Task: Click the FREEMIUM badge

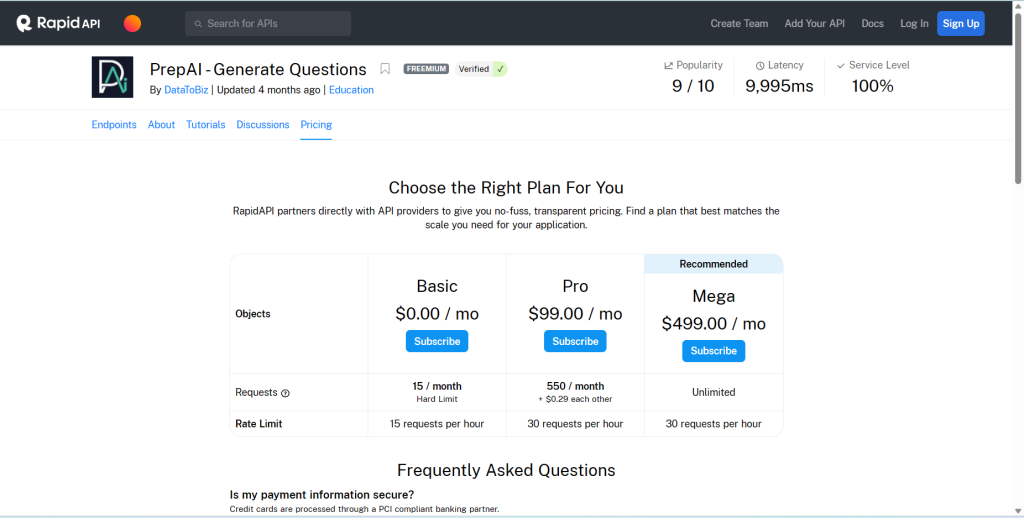Action: 426,69
